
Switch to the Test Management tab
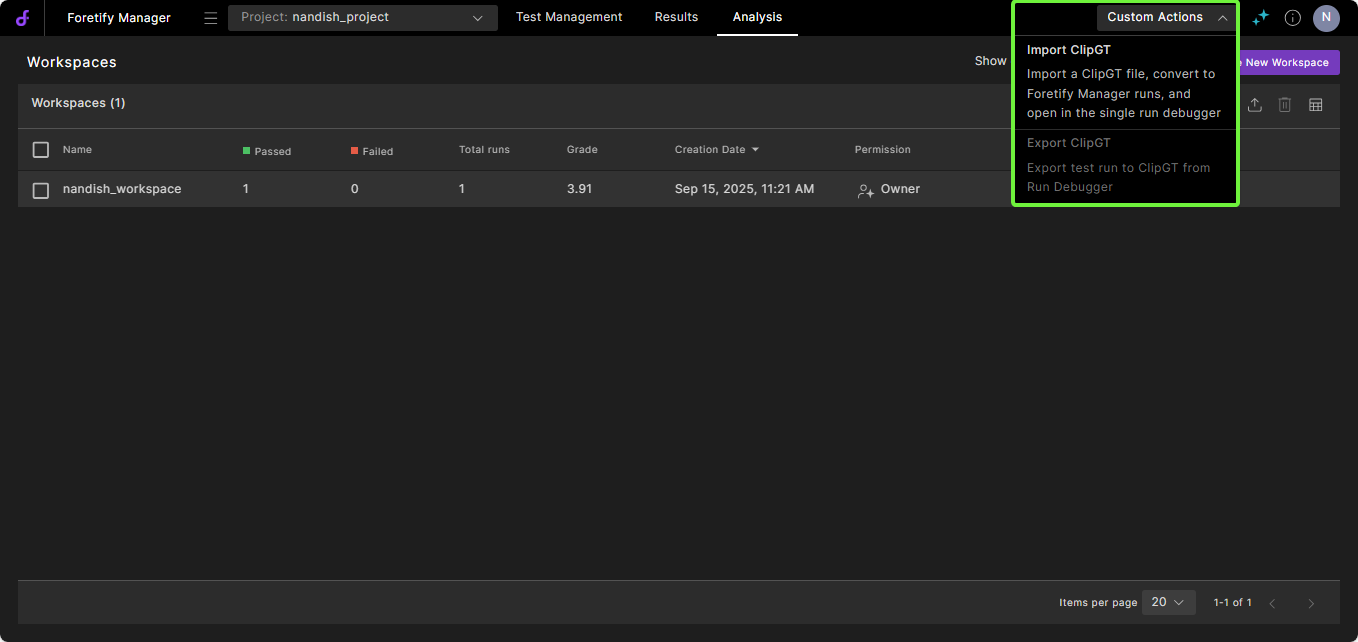point(569,17)
